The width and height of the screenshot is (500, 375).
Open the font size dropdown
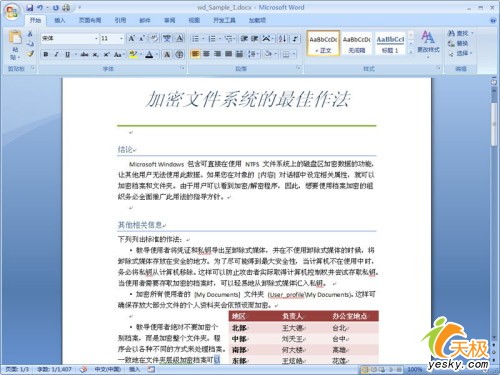click(x=121, y=39)
